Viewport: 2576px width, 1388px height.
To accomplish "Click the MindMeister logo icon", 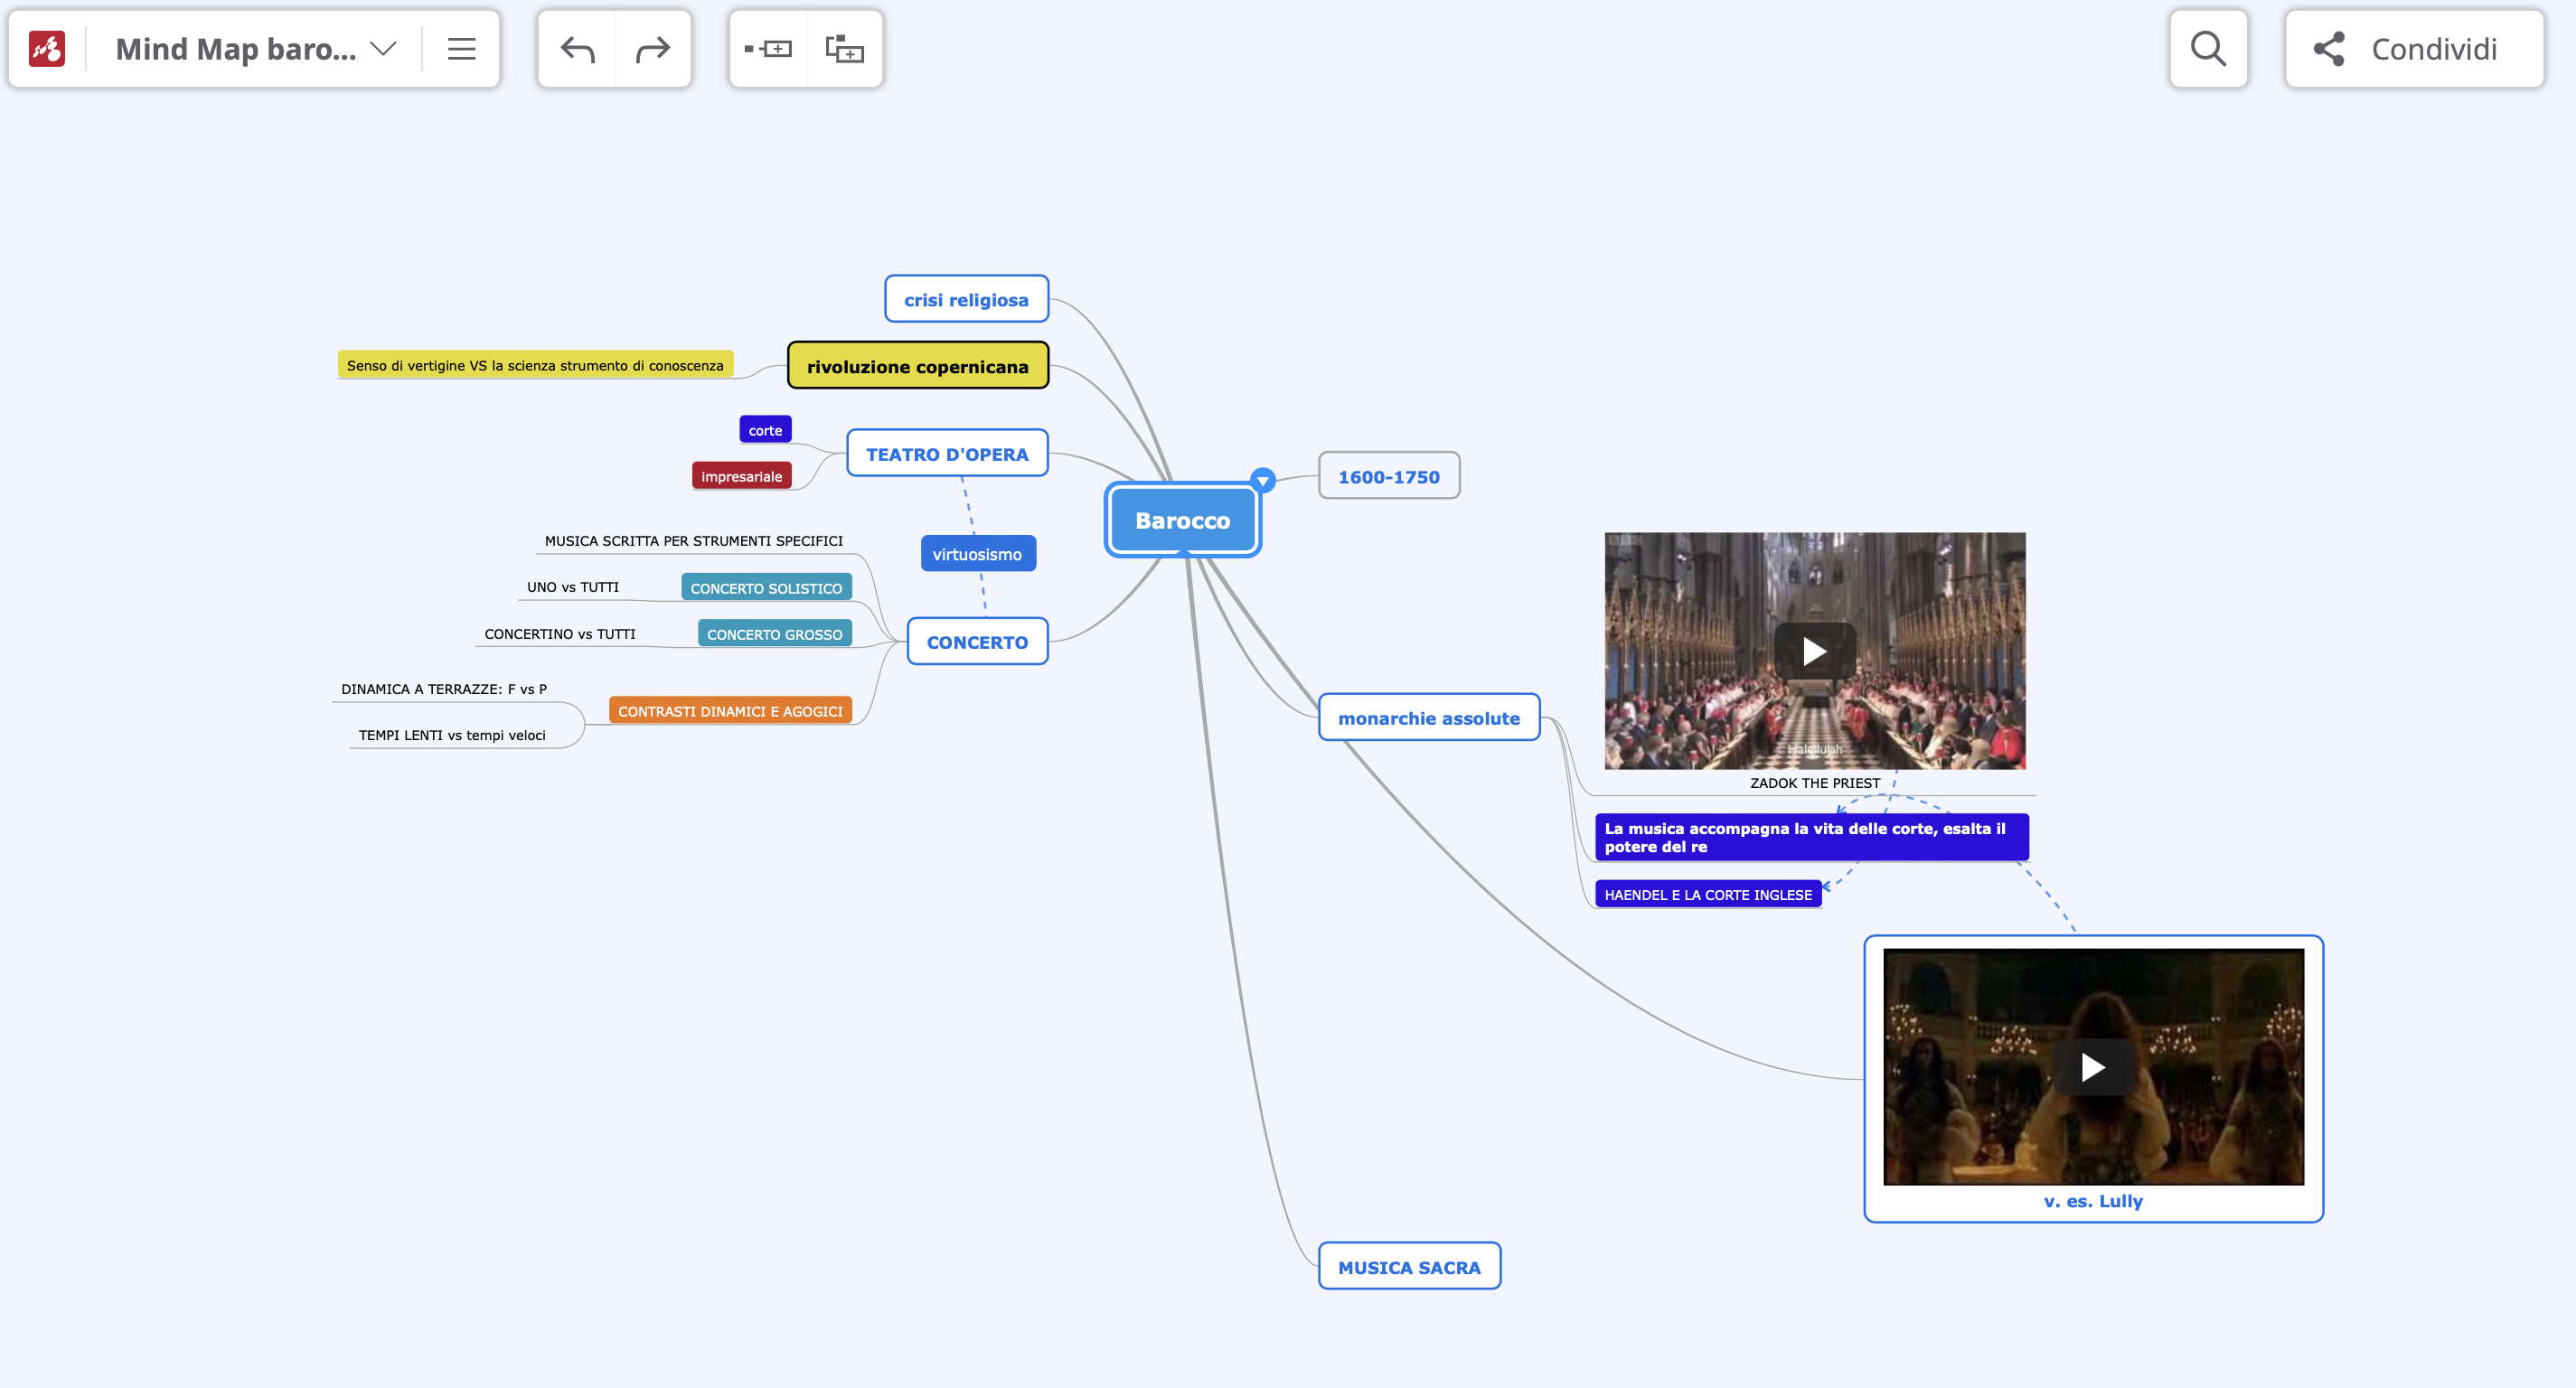I will (x=47, y=49).
